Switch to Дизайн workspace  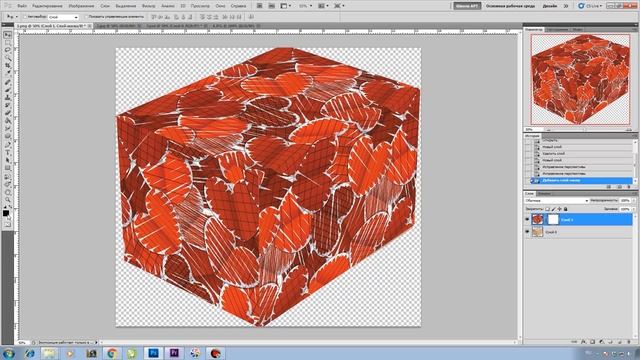550,6
